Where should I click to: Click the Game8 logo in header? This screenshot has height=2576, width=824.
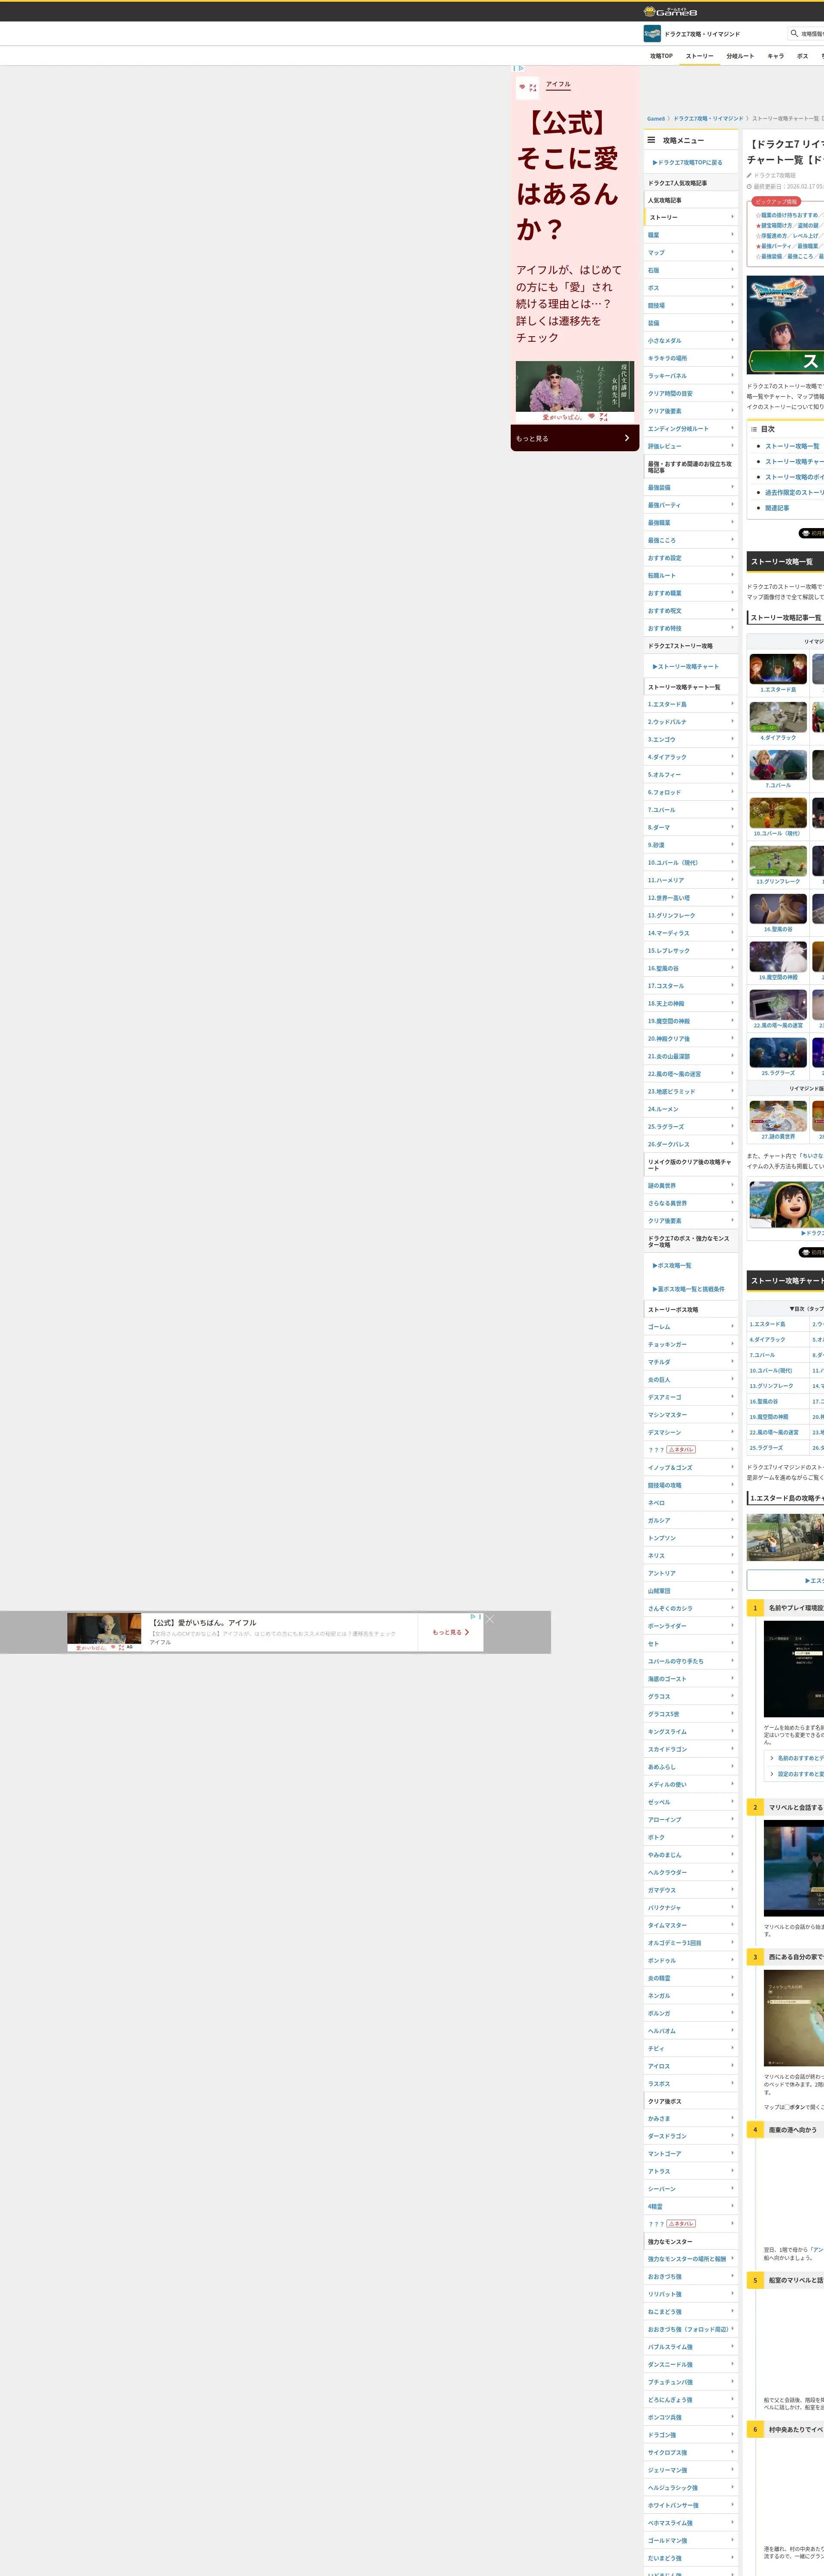[670, 12]
